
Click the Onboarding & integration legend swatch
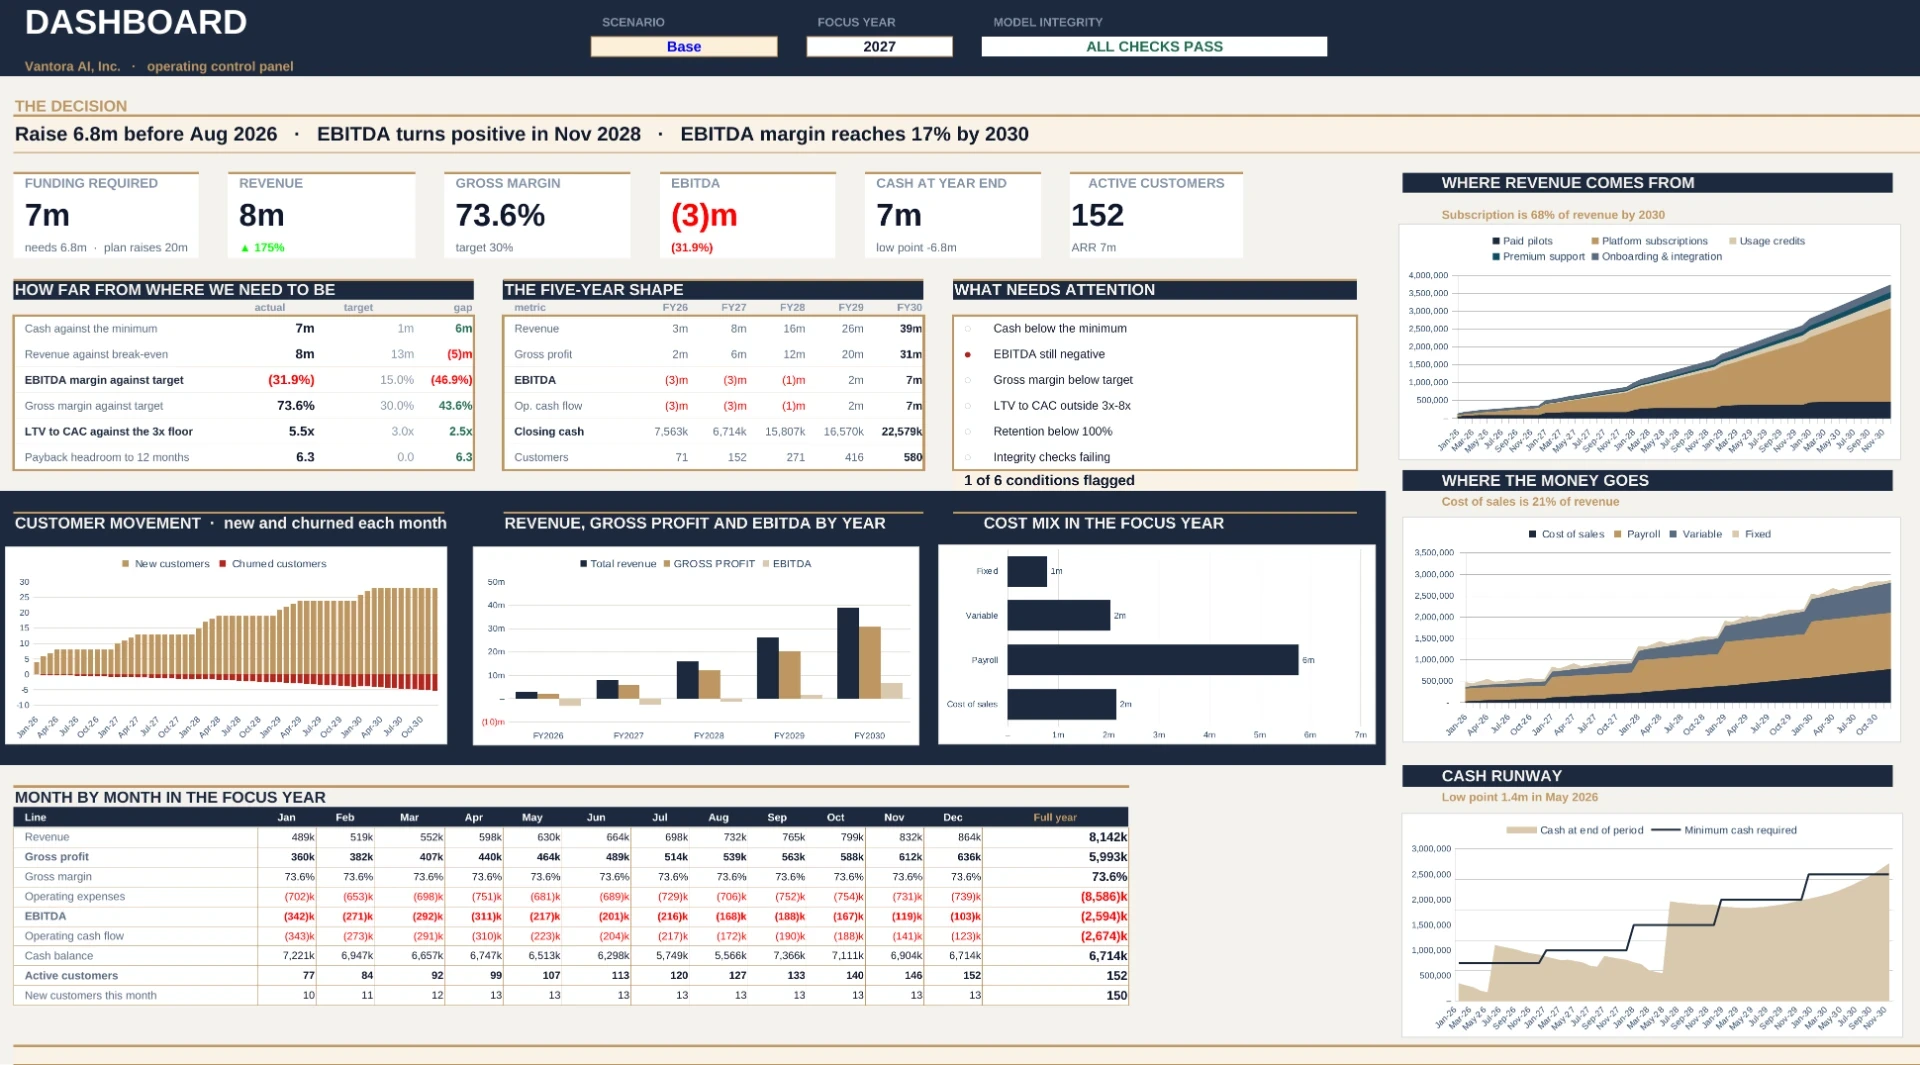tap(1595, 257)
